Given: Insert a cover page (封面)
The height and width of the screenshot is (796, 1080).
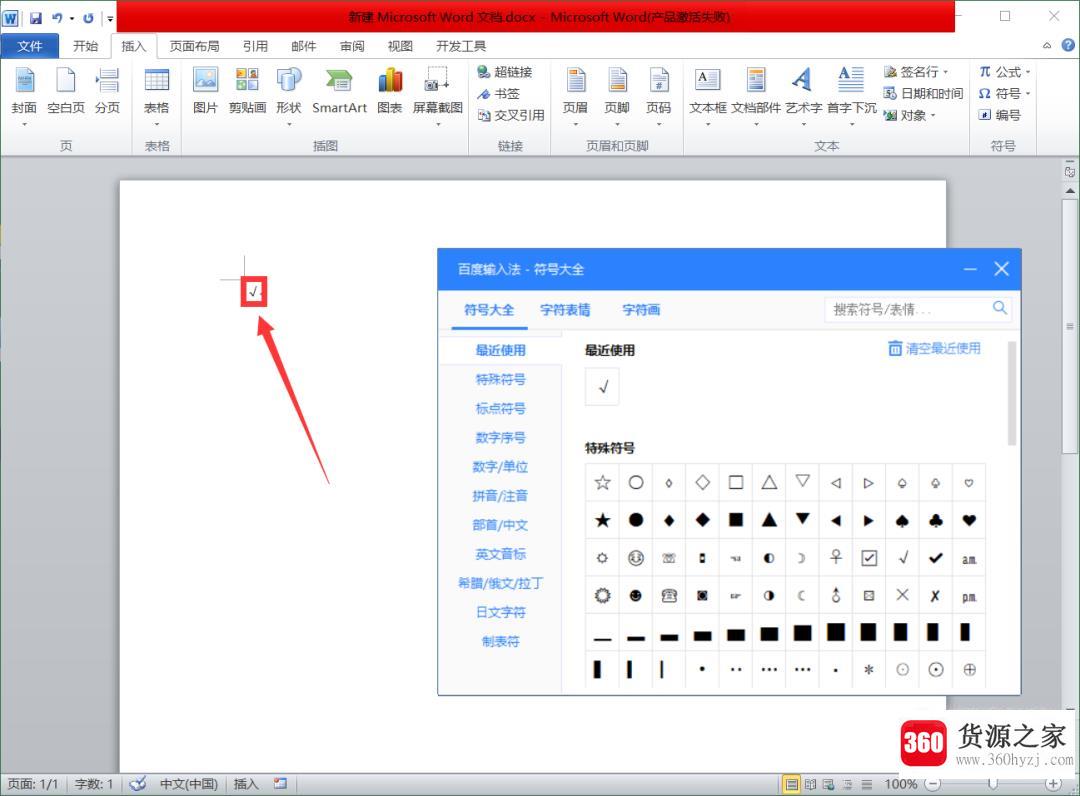Looking at the screenshot, I should pos(24,95).
